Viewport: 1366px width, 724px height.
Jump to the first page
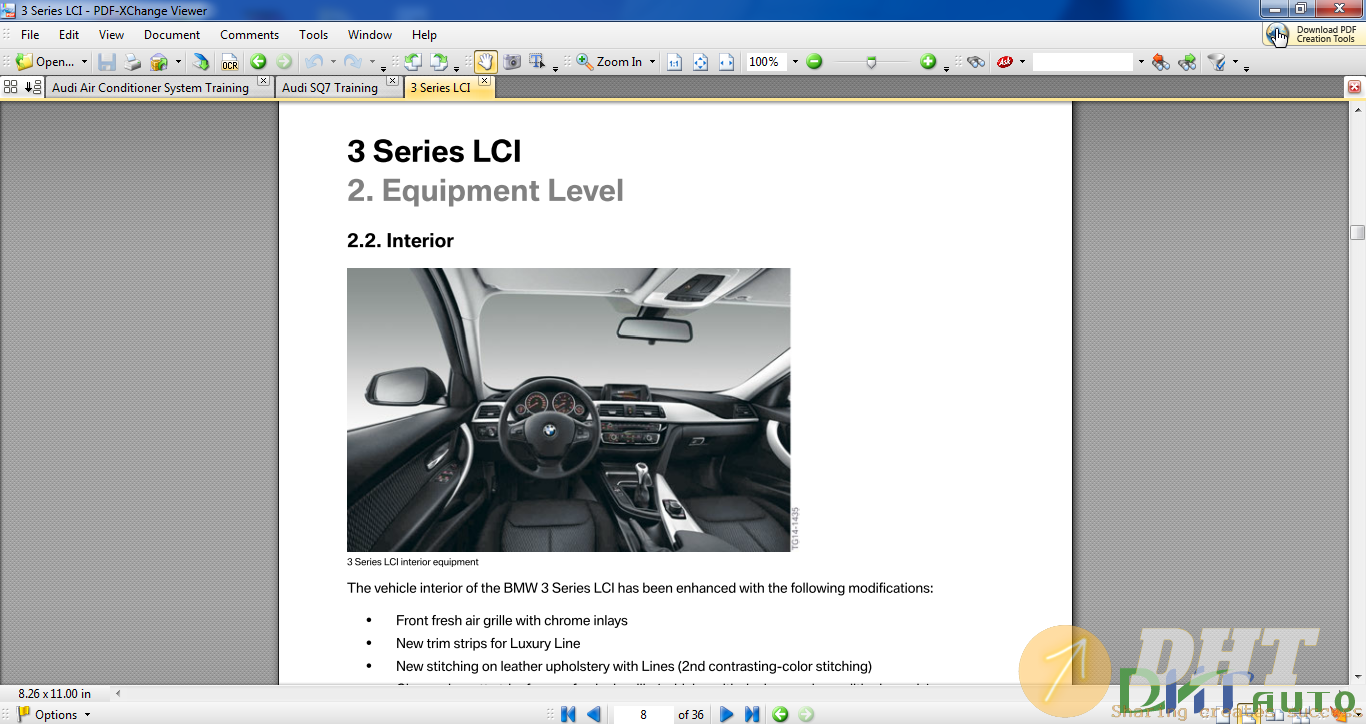[568, 714]
